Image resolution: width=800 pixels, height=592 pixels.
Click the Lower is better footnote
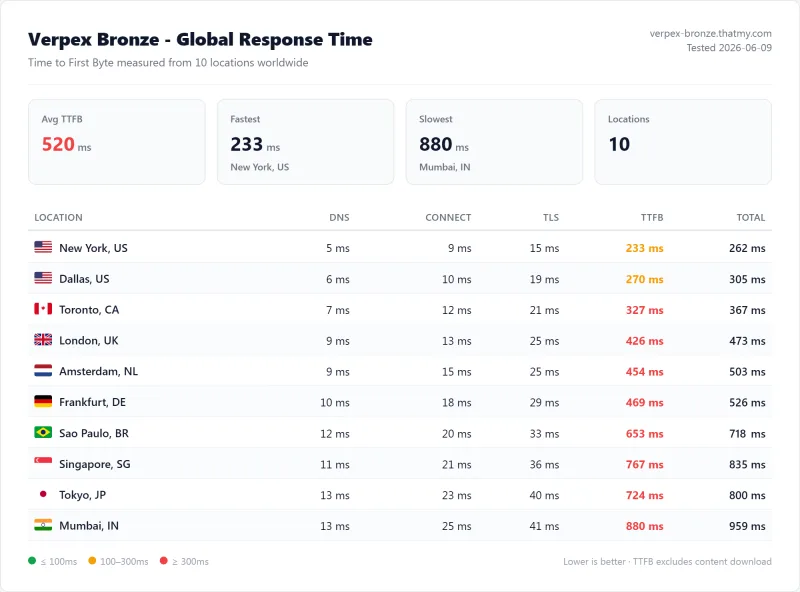tap(667, 561)
